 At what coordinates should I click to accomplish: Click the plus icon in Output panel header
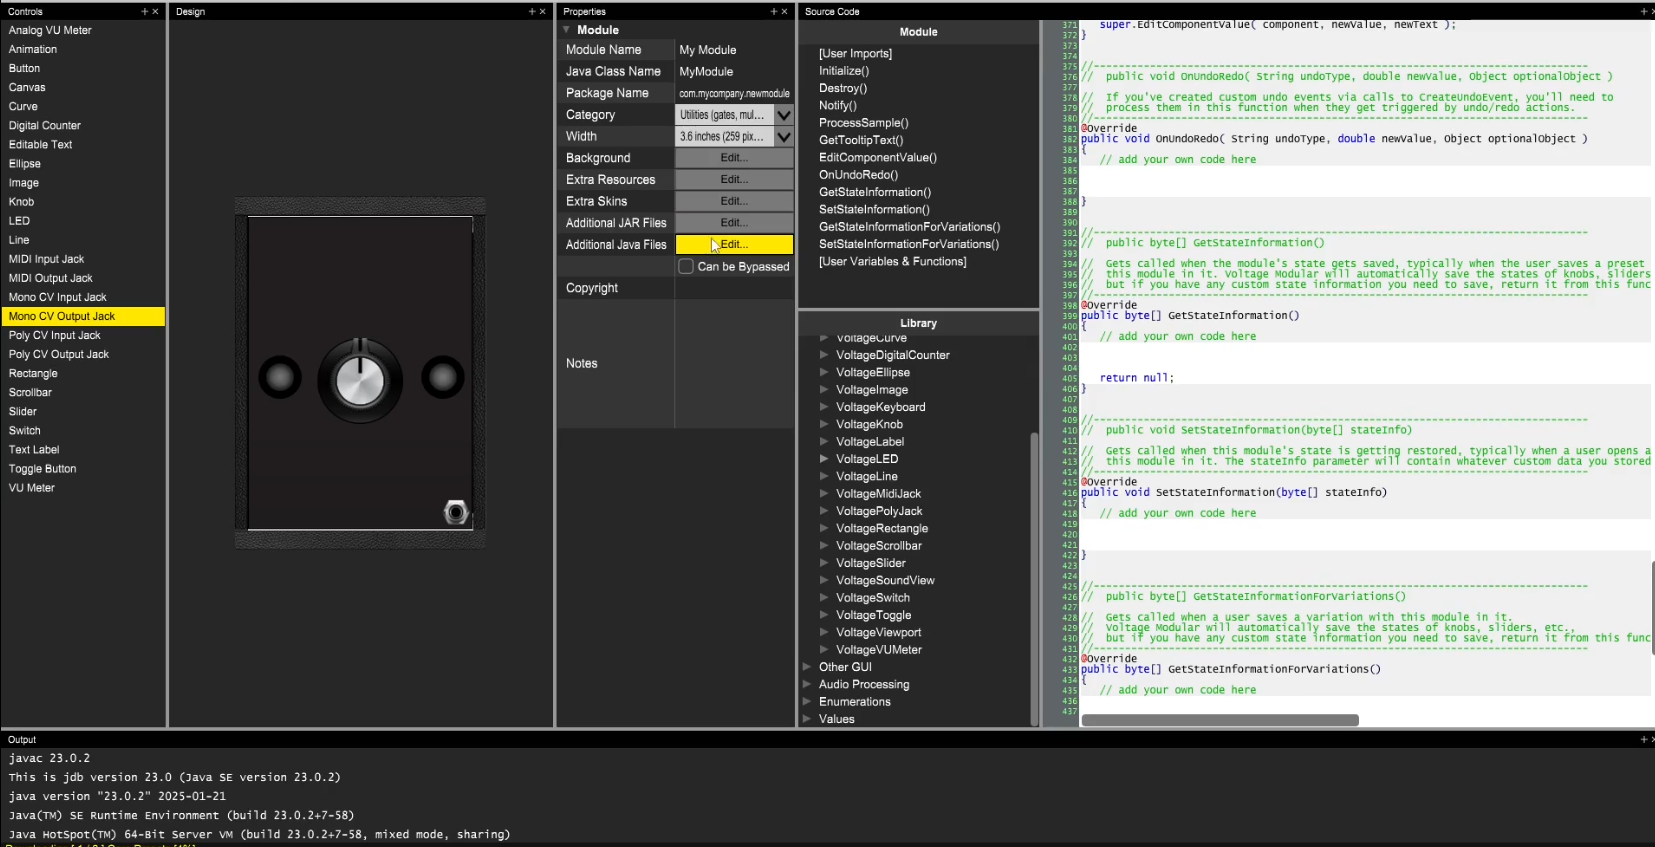click(1643, 740)
